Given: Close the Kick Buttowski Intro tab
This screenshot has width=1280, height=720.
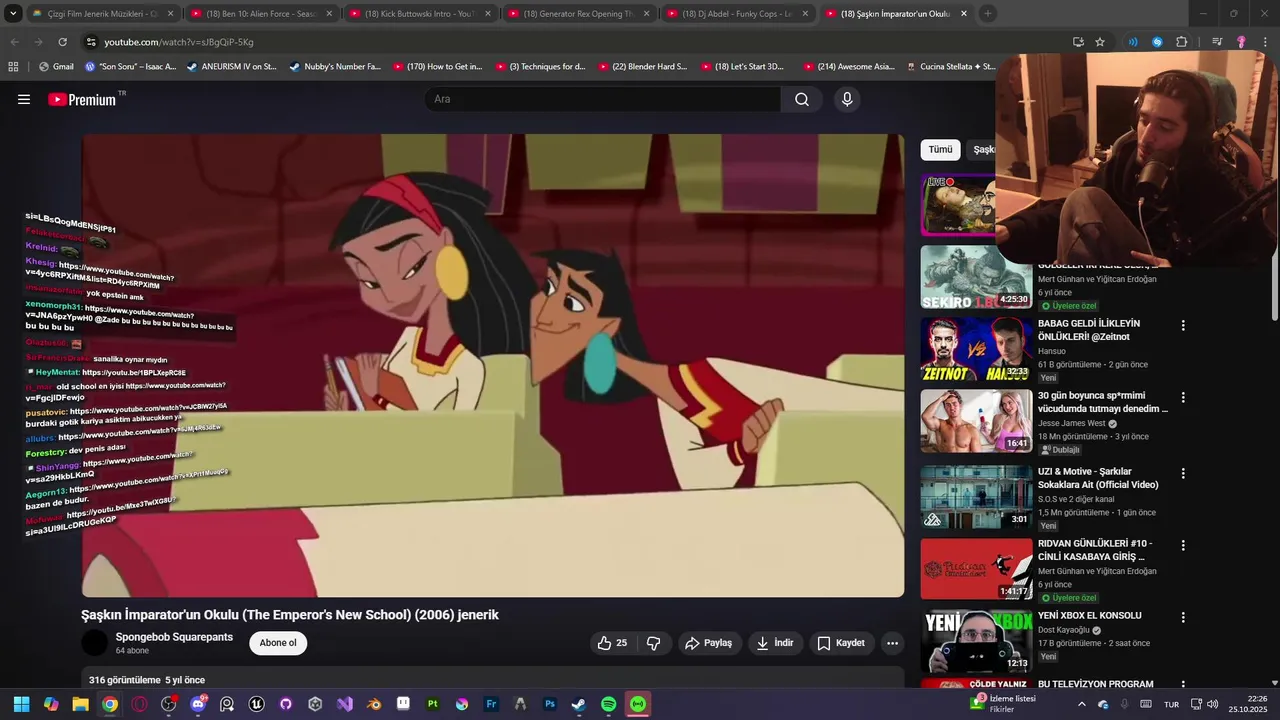Looking at the screenshot, I should pos(487,14).
